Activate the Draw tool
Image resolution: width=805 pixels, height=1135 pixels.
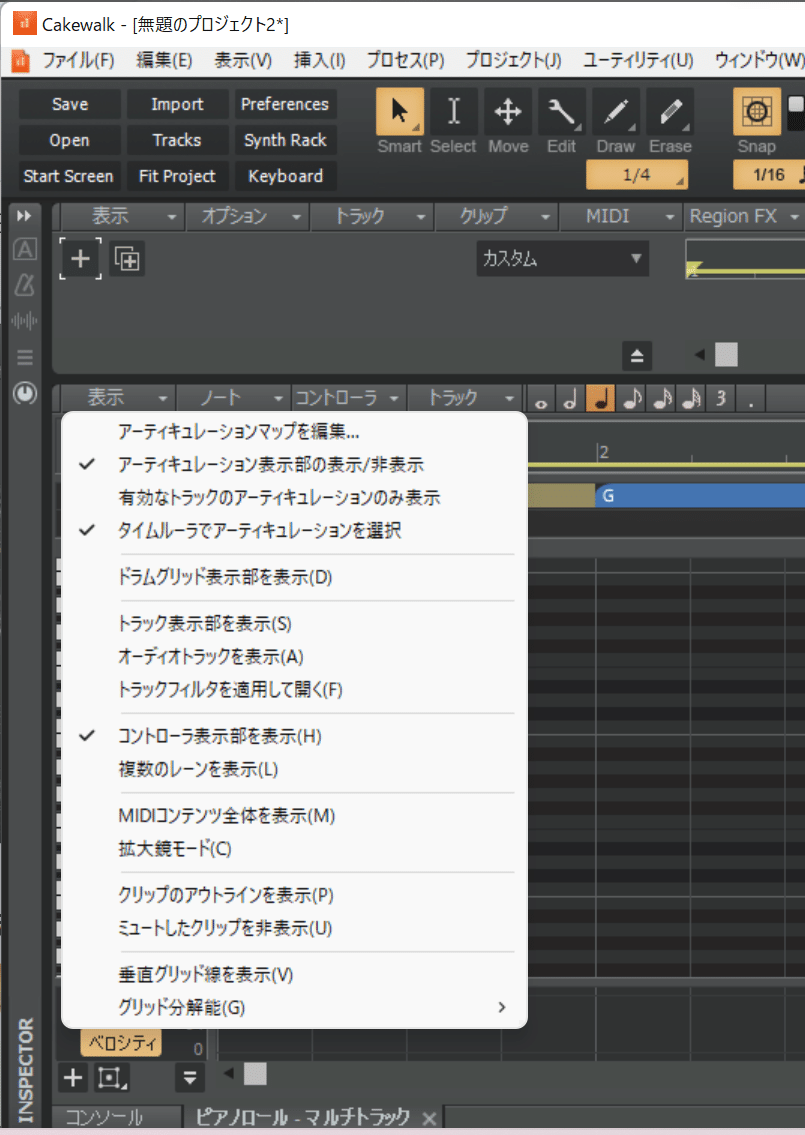[x=615, y=111]
